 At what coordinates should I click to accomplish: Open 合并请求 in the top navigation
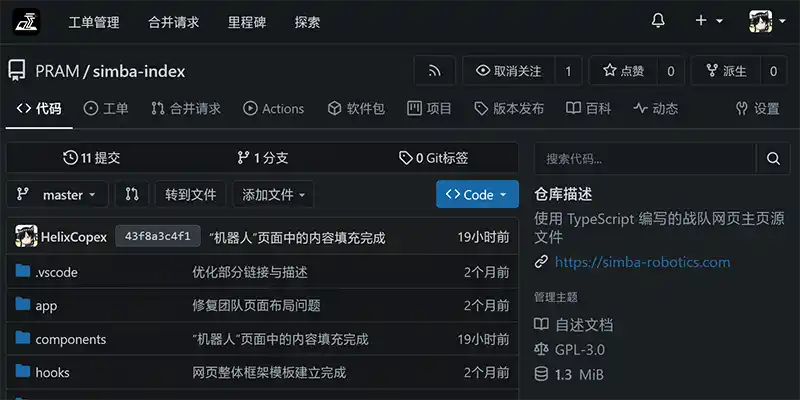[x=173, y=22]
